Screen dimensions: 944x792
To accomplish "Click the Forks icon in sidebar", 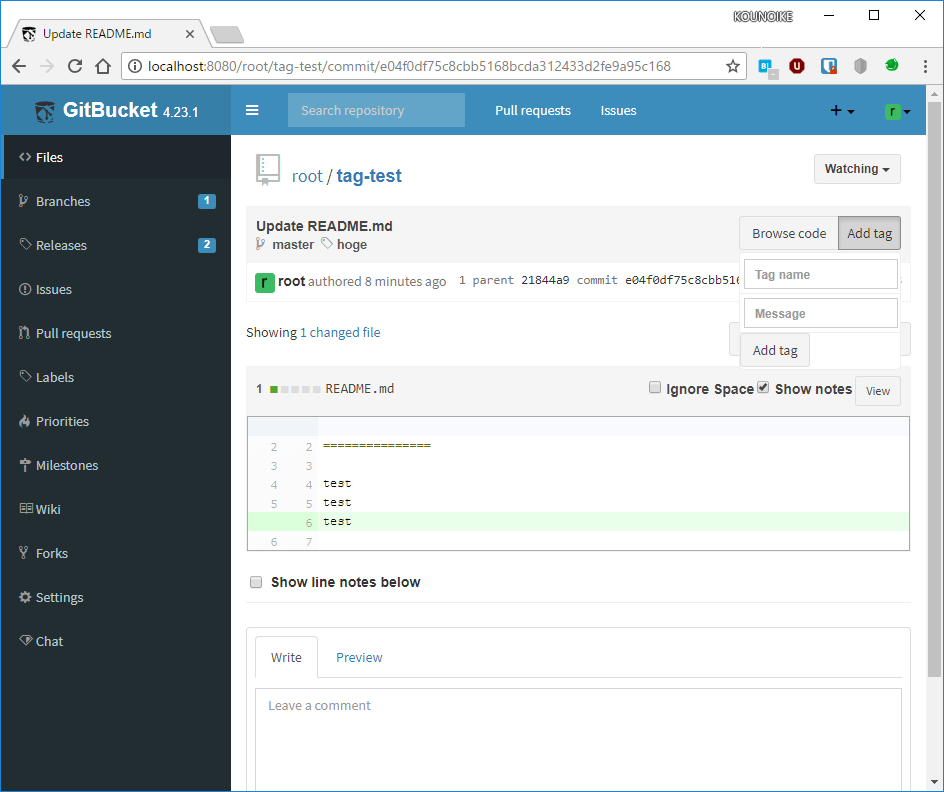I will point(23,552).
